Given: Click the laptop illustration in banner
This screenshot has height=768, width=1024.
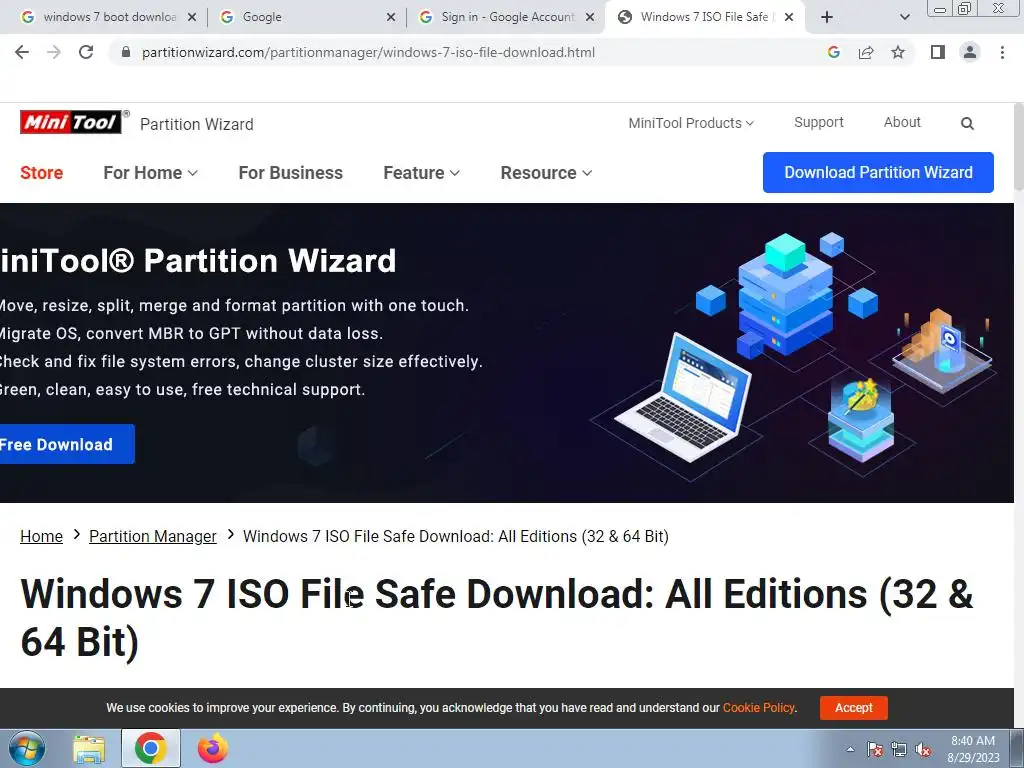Looking at the screenshot, I should click(x=682, y=397).
